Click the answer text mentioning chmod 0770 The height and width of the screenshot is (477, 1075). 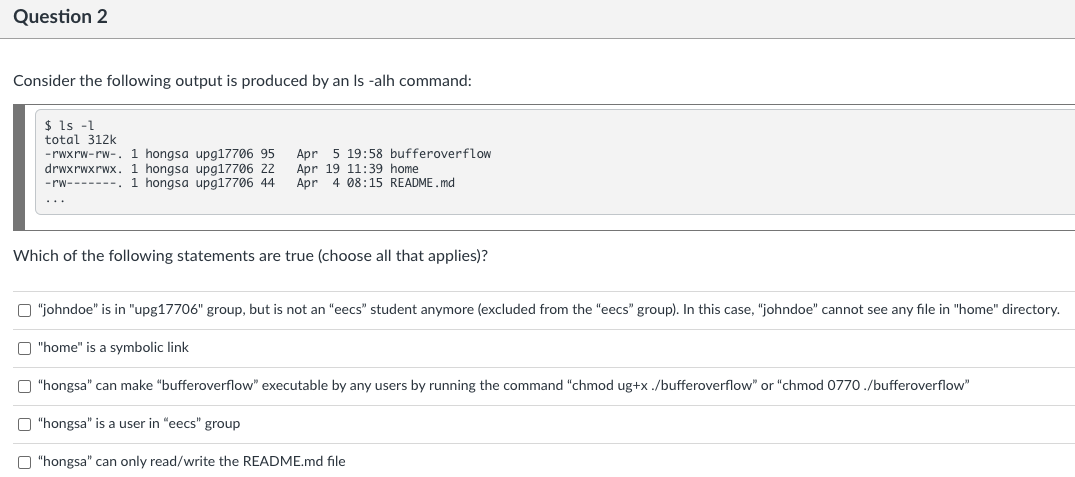504,386
